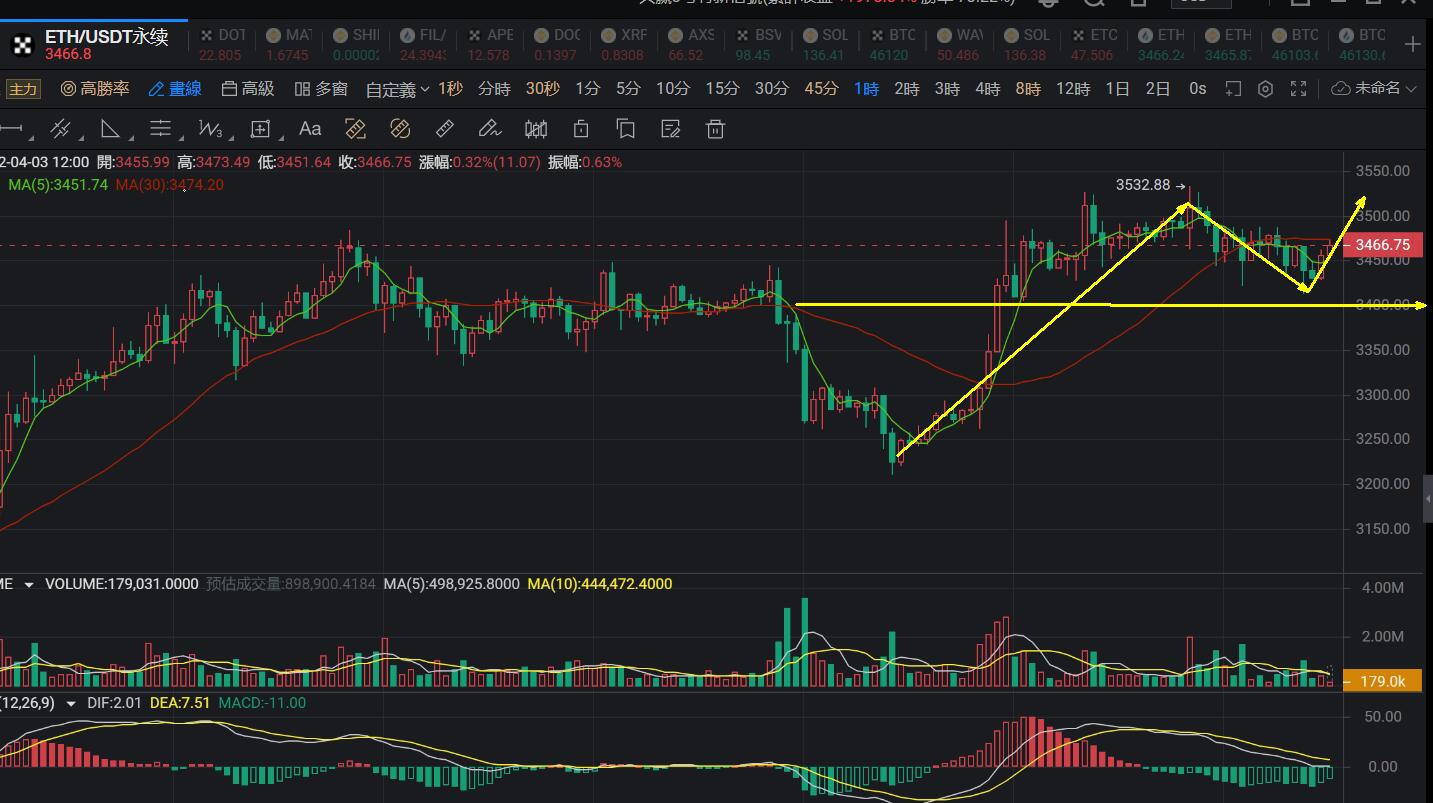The height and width of the screenshot is (803, 1433).
Task: Open the VOLUME indicator dropdown arrow
Action: (x=29, y=584)
